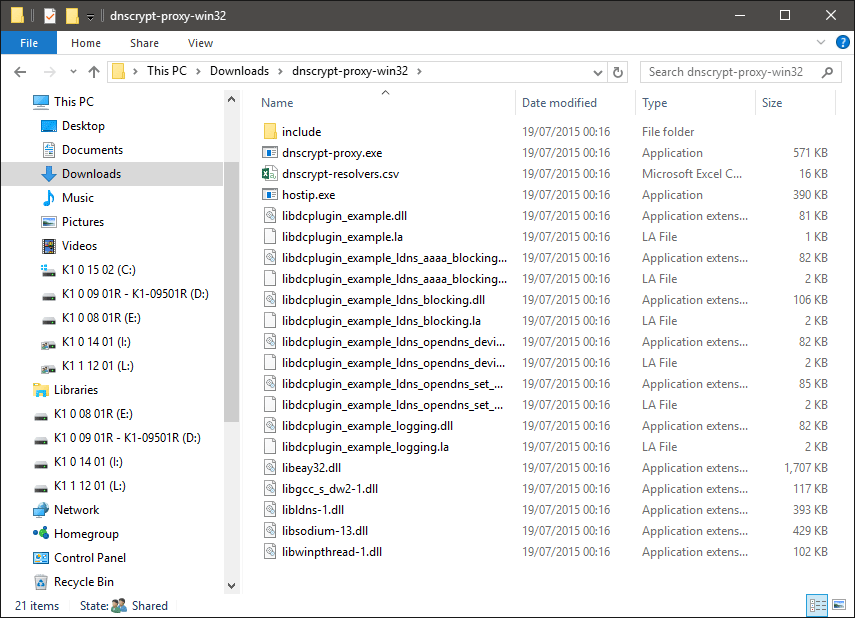This screenshot has width=855, height=618.
Task: Click the Up one level arrow icon
Action: click(x=94, y=72)
